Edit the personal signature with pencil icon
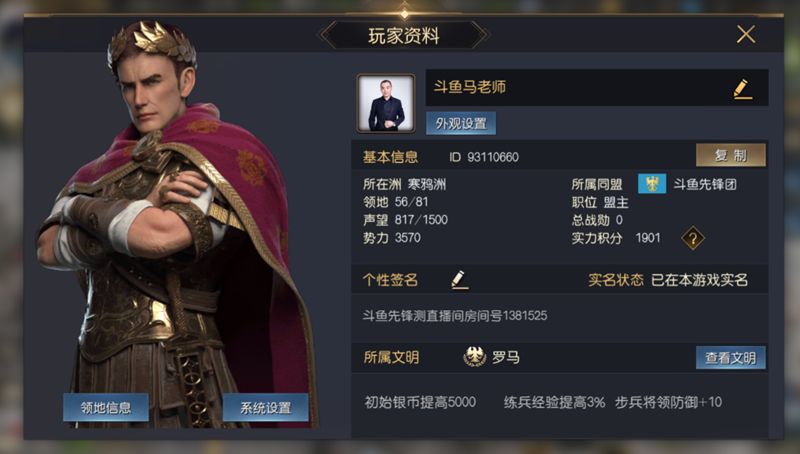 [x=459, y=280]
